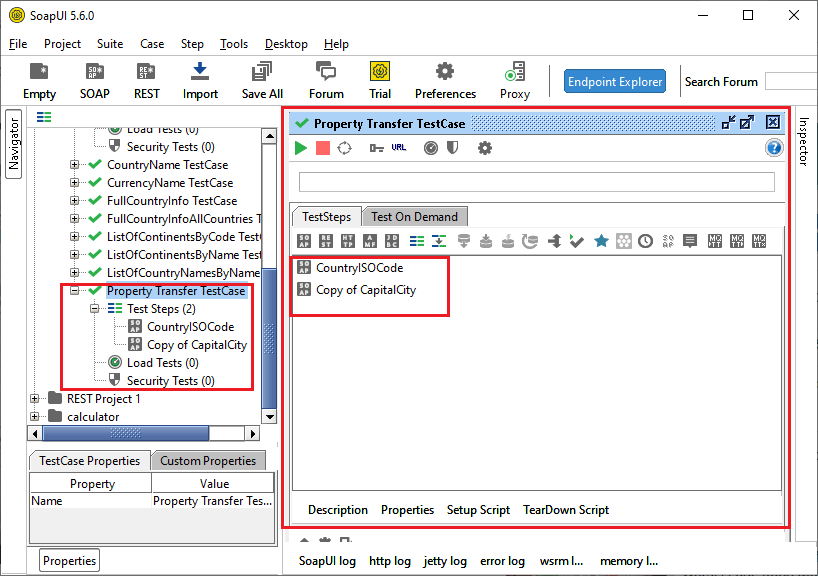818x576 pixels.
Task: Expand CurrencyName TestCase node
Action: point(75,183)
